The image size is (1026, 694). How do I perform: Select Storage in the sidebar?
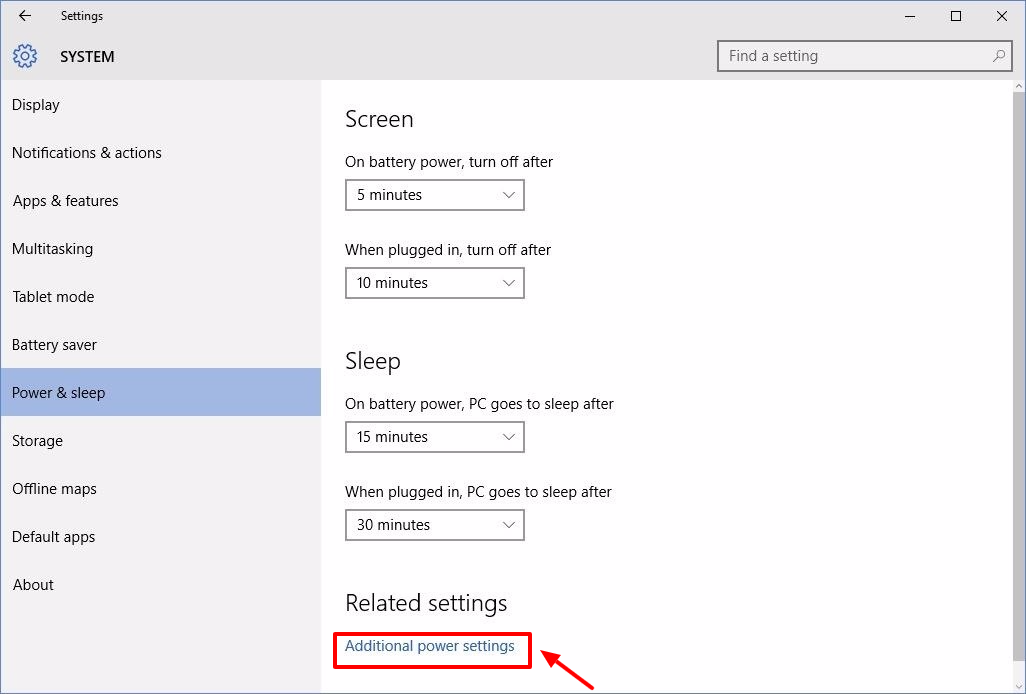(x=37, y=441)
